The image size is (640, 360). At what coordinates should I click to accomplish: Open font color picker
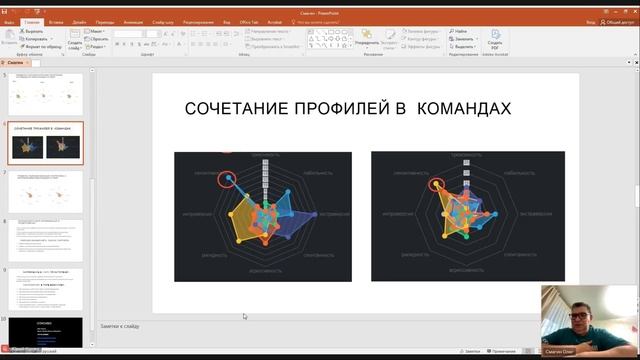point(179,44)
